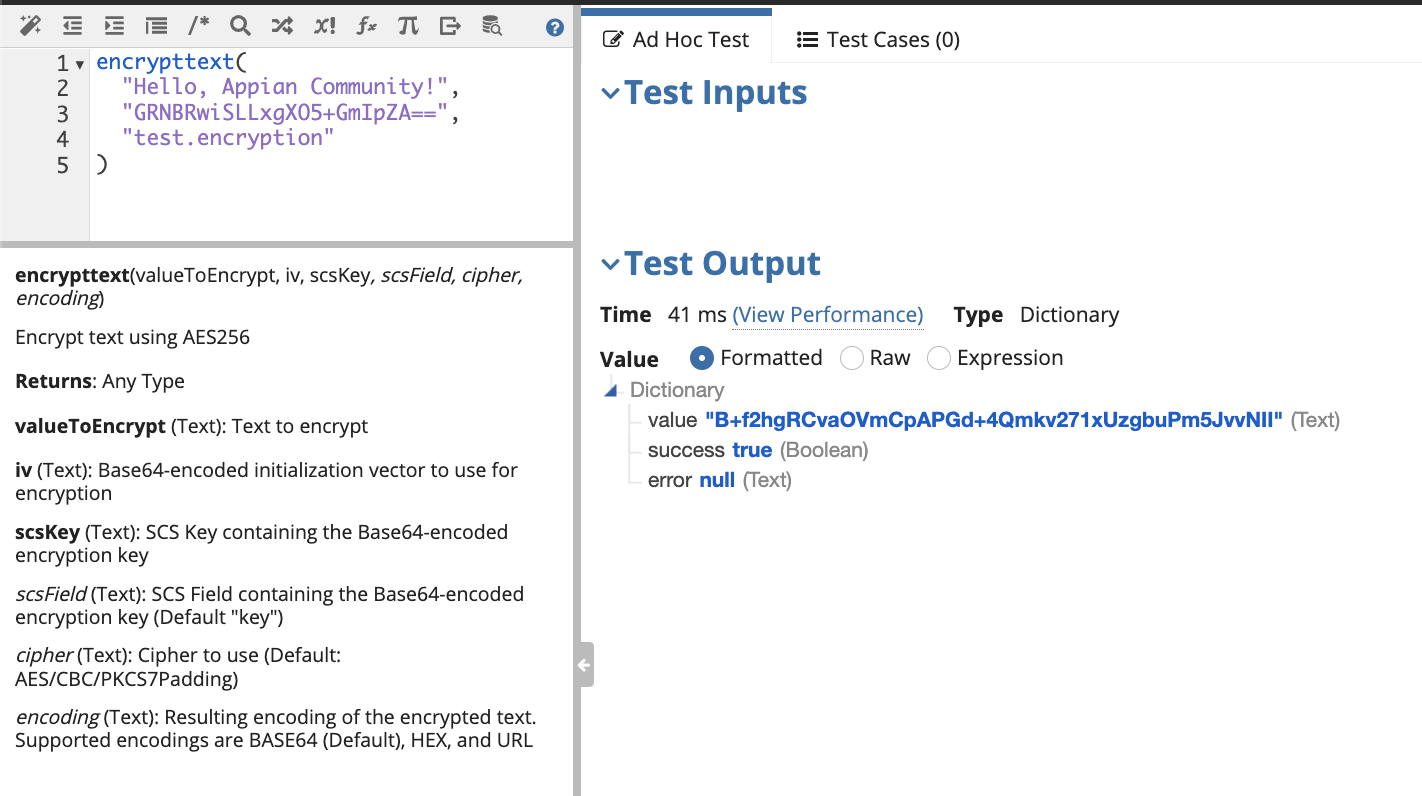Viewport: 1422px width, 796px height.
Task: Click the shuffle arrows toolbar icon
Action: (282, 26)
